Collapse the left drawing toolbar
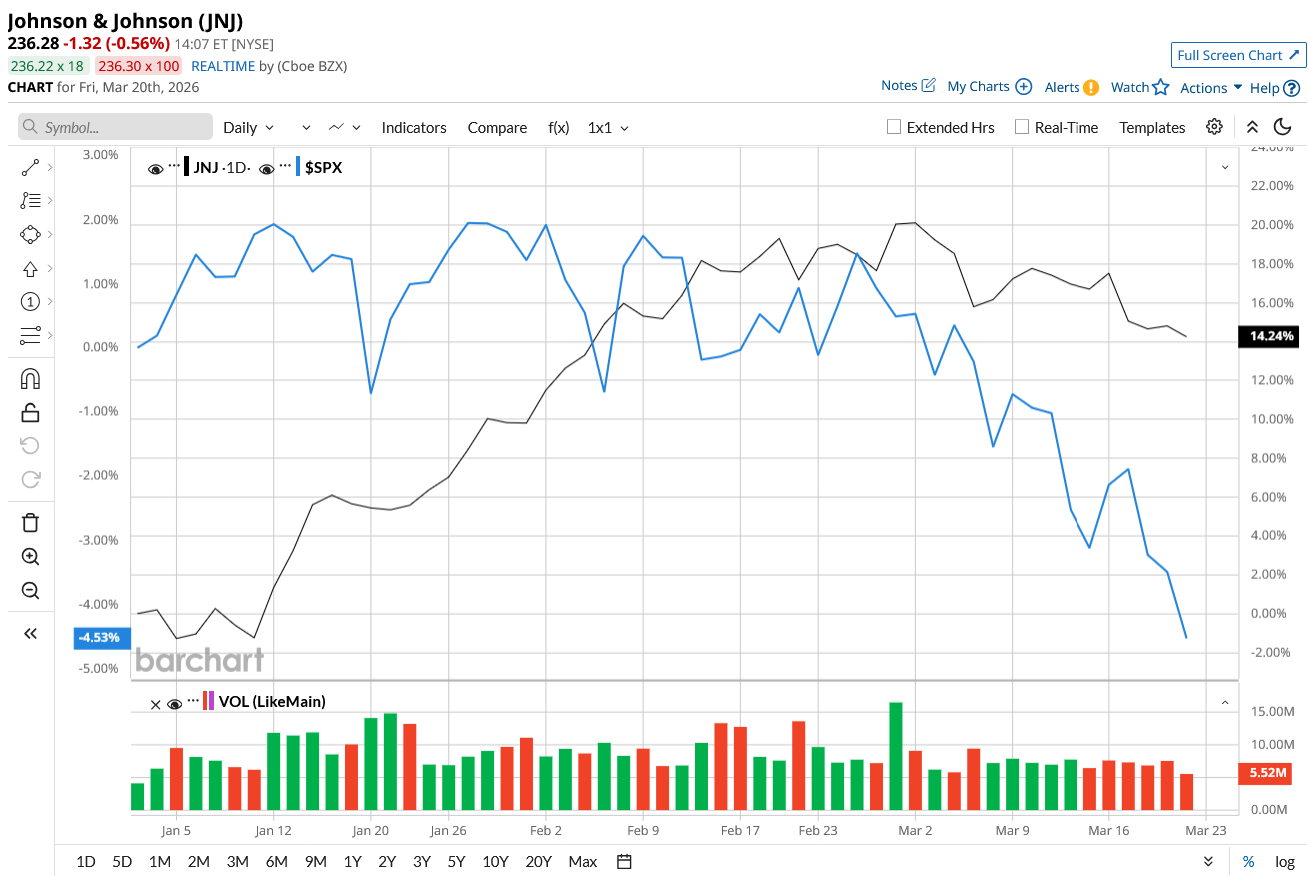The height and width of the screenshot is (876, 1308). (x=30, y=633)
